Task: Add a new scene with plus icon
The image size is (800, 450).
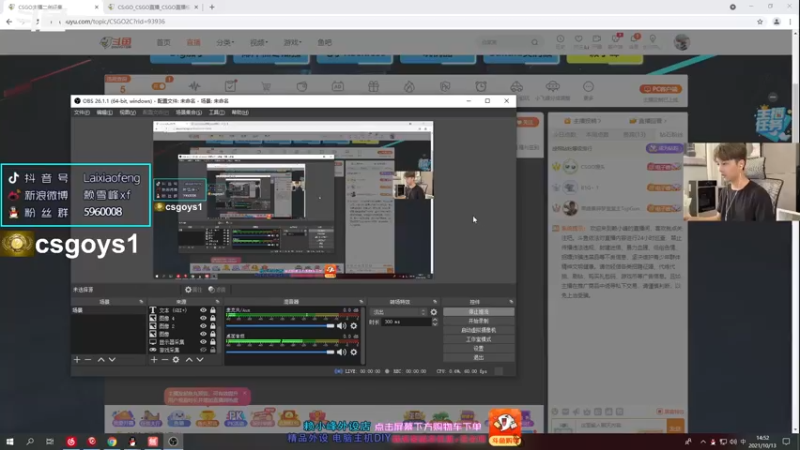Action: point(77,360)
